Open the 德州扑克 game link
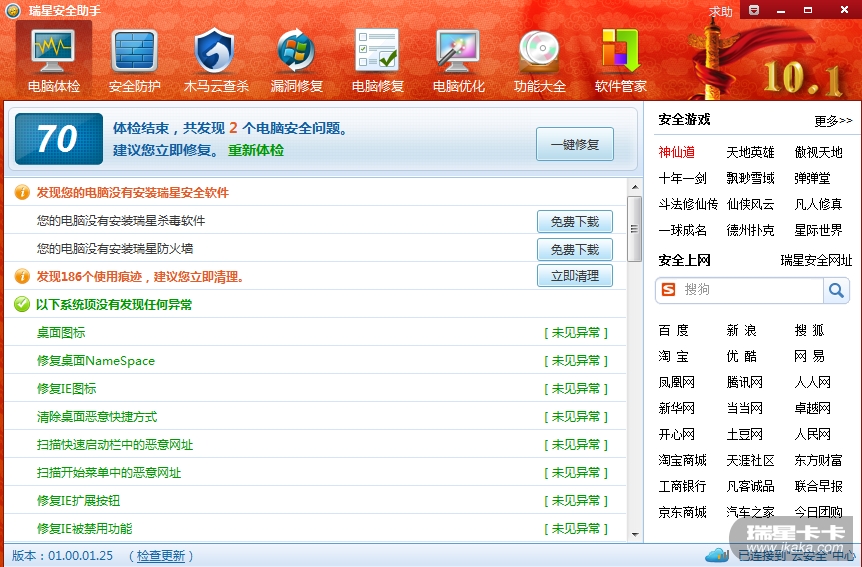This screenshot has width=862, height=567. (x=750, y=230)
